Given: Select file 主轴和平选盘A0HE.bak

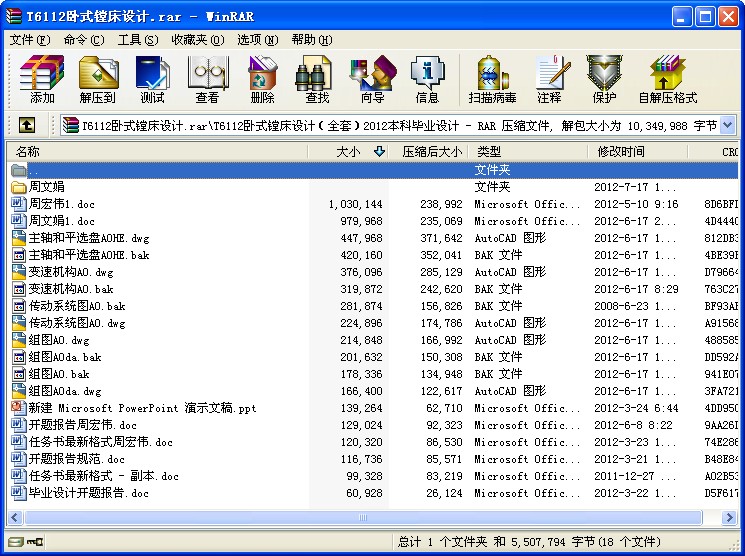Looking at the screenshot, I should coord(89,255).
